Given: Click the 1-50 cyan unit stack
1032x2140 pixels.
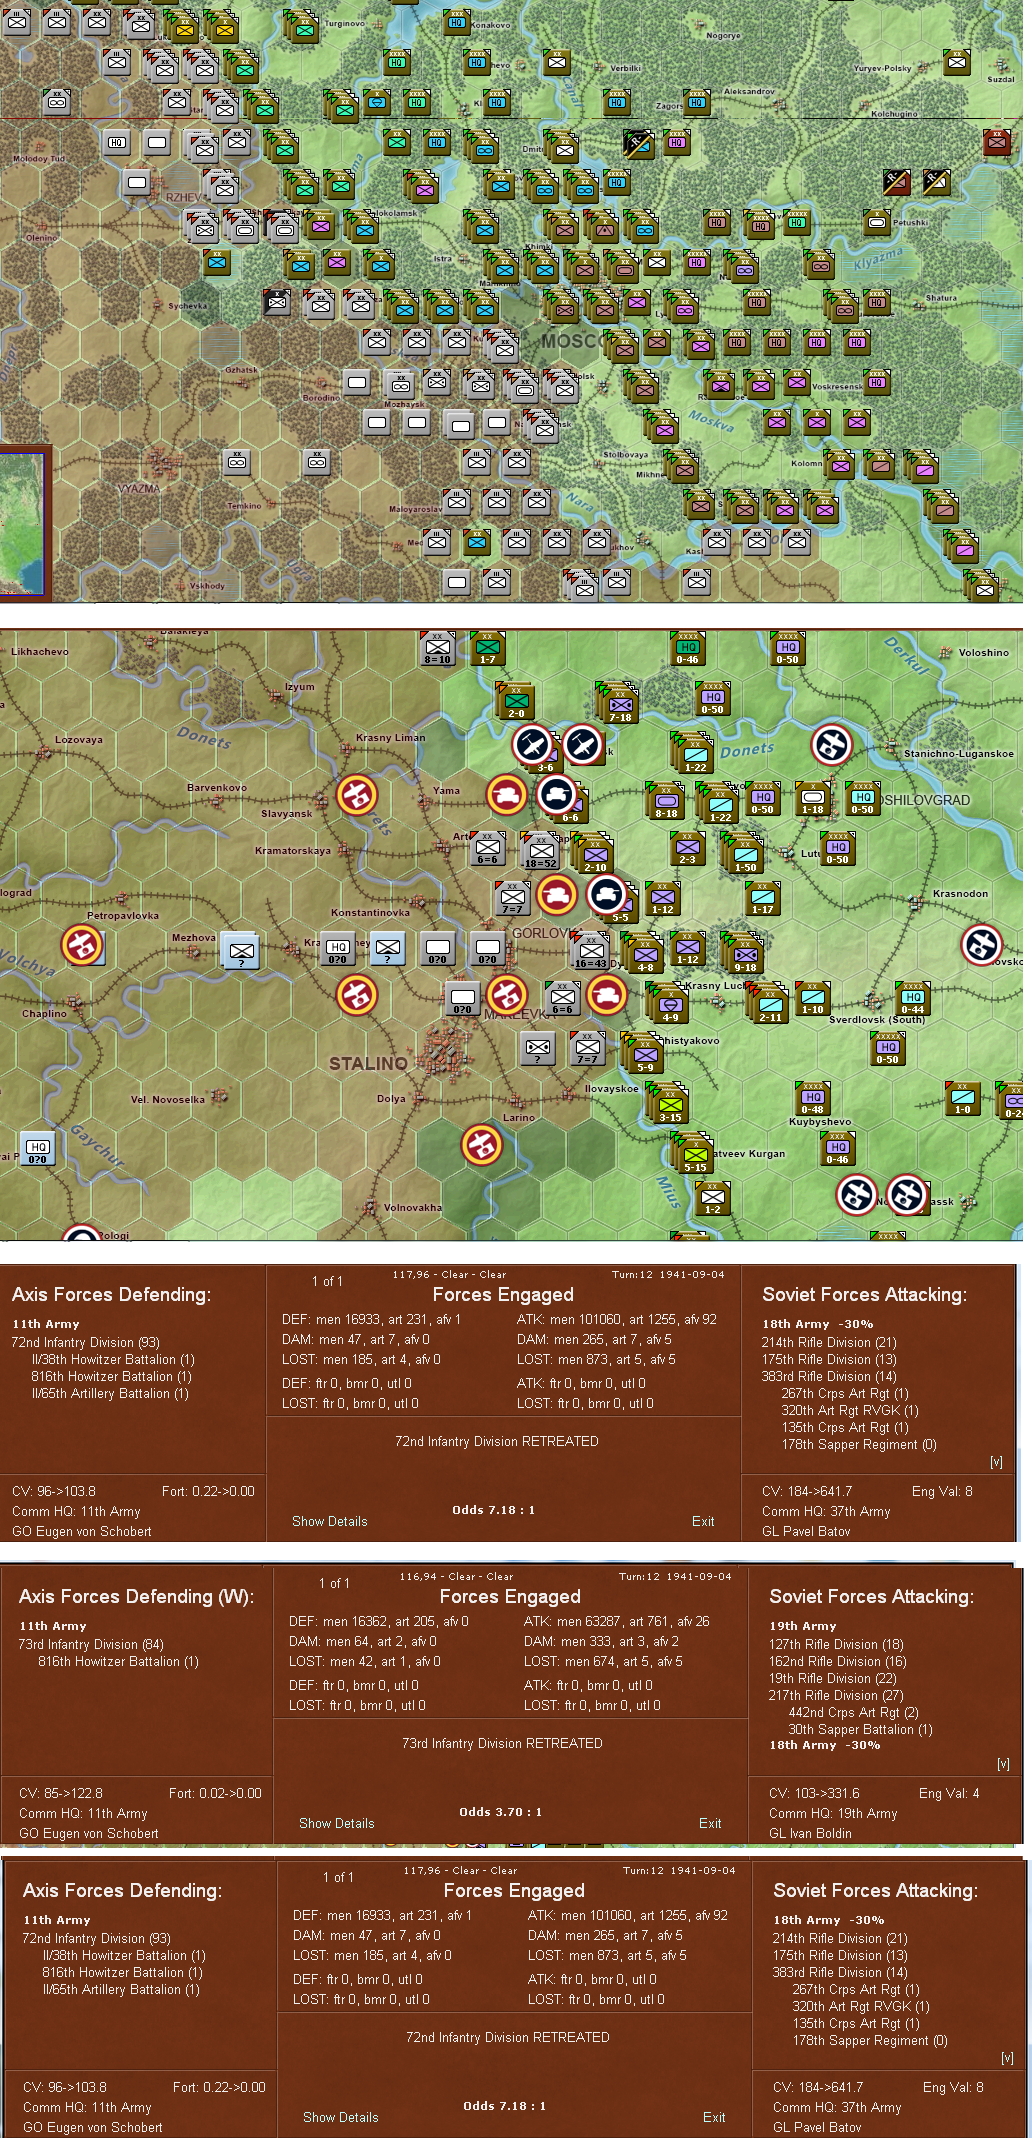Looking at the screenshot, I should 743,853.
